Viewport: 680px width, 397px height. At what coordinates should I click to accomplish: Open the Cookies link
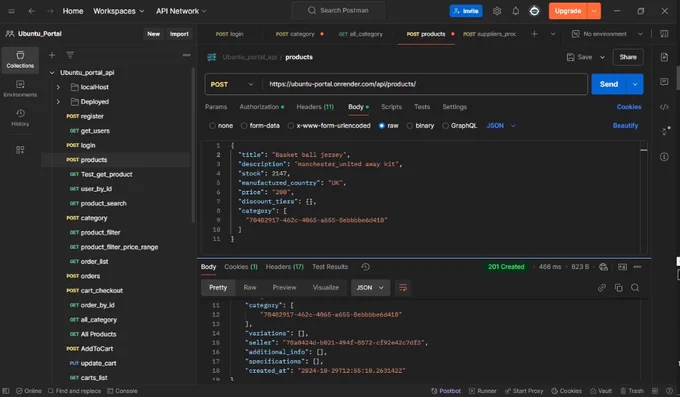[629, 107]
